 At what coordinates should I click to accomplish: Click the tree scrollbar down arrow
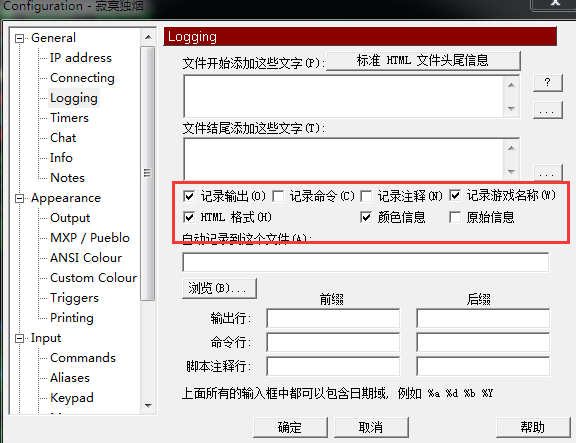(x=148, y=406)
